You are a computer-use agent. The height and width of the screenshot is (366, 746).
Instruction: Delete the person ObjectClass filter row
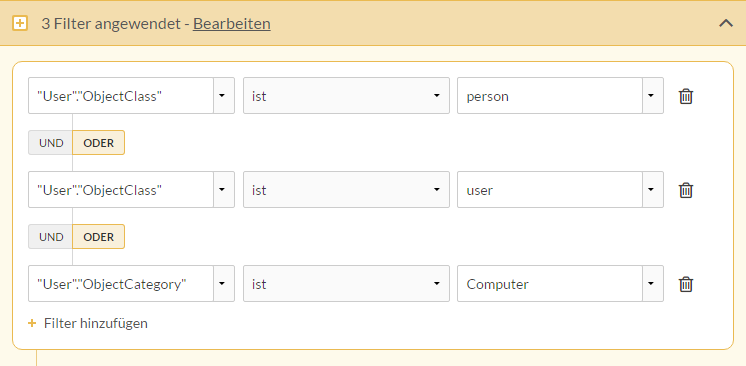[686, 96]
